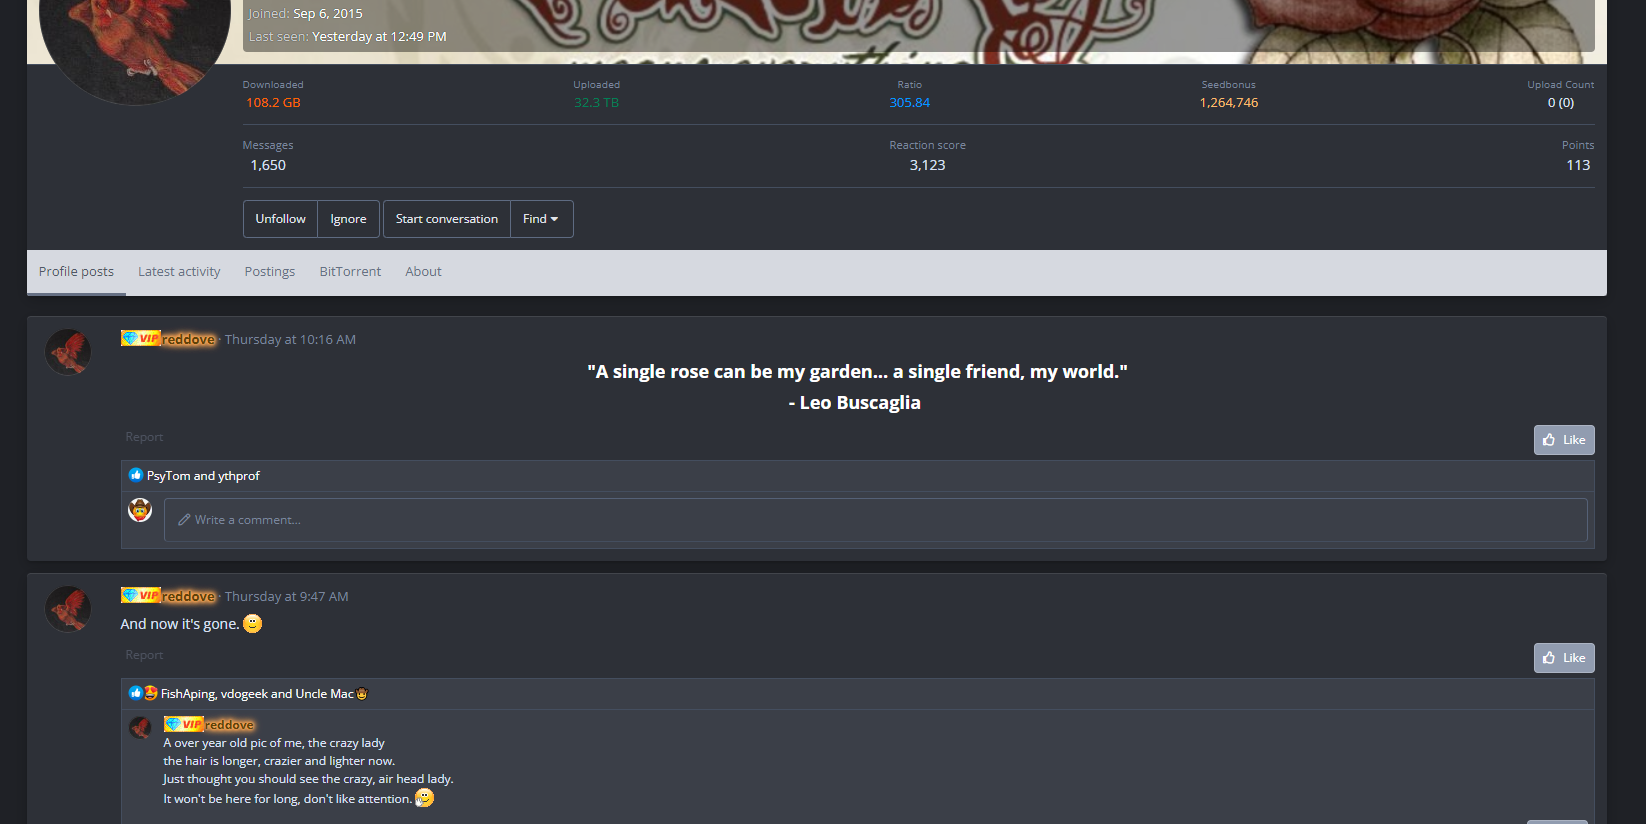This screenshot has width=1646, height=824.
Task: Switch to the Latest activity tab
Action: click(179, 272)
